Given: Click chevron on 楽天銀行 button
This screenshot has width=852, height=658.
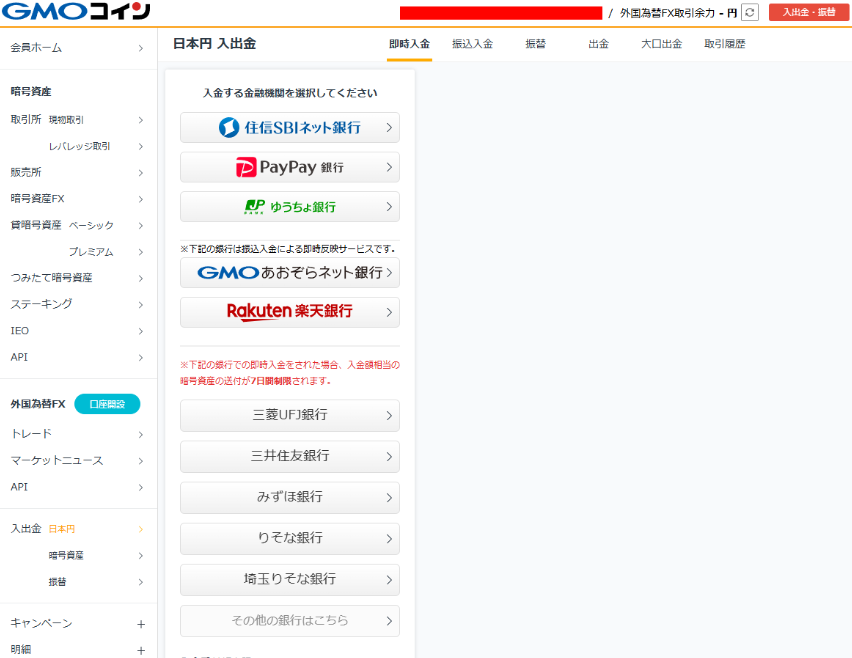Looking at the screenshot, I should point(389,312).
